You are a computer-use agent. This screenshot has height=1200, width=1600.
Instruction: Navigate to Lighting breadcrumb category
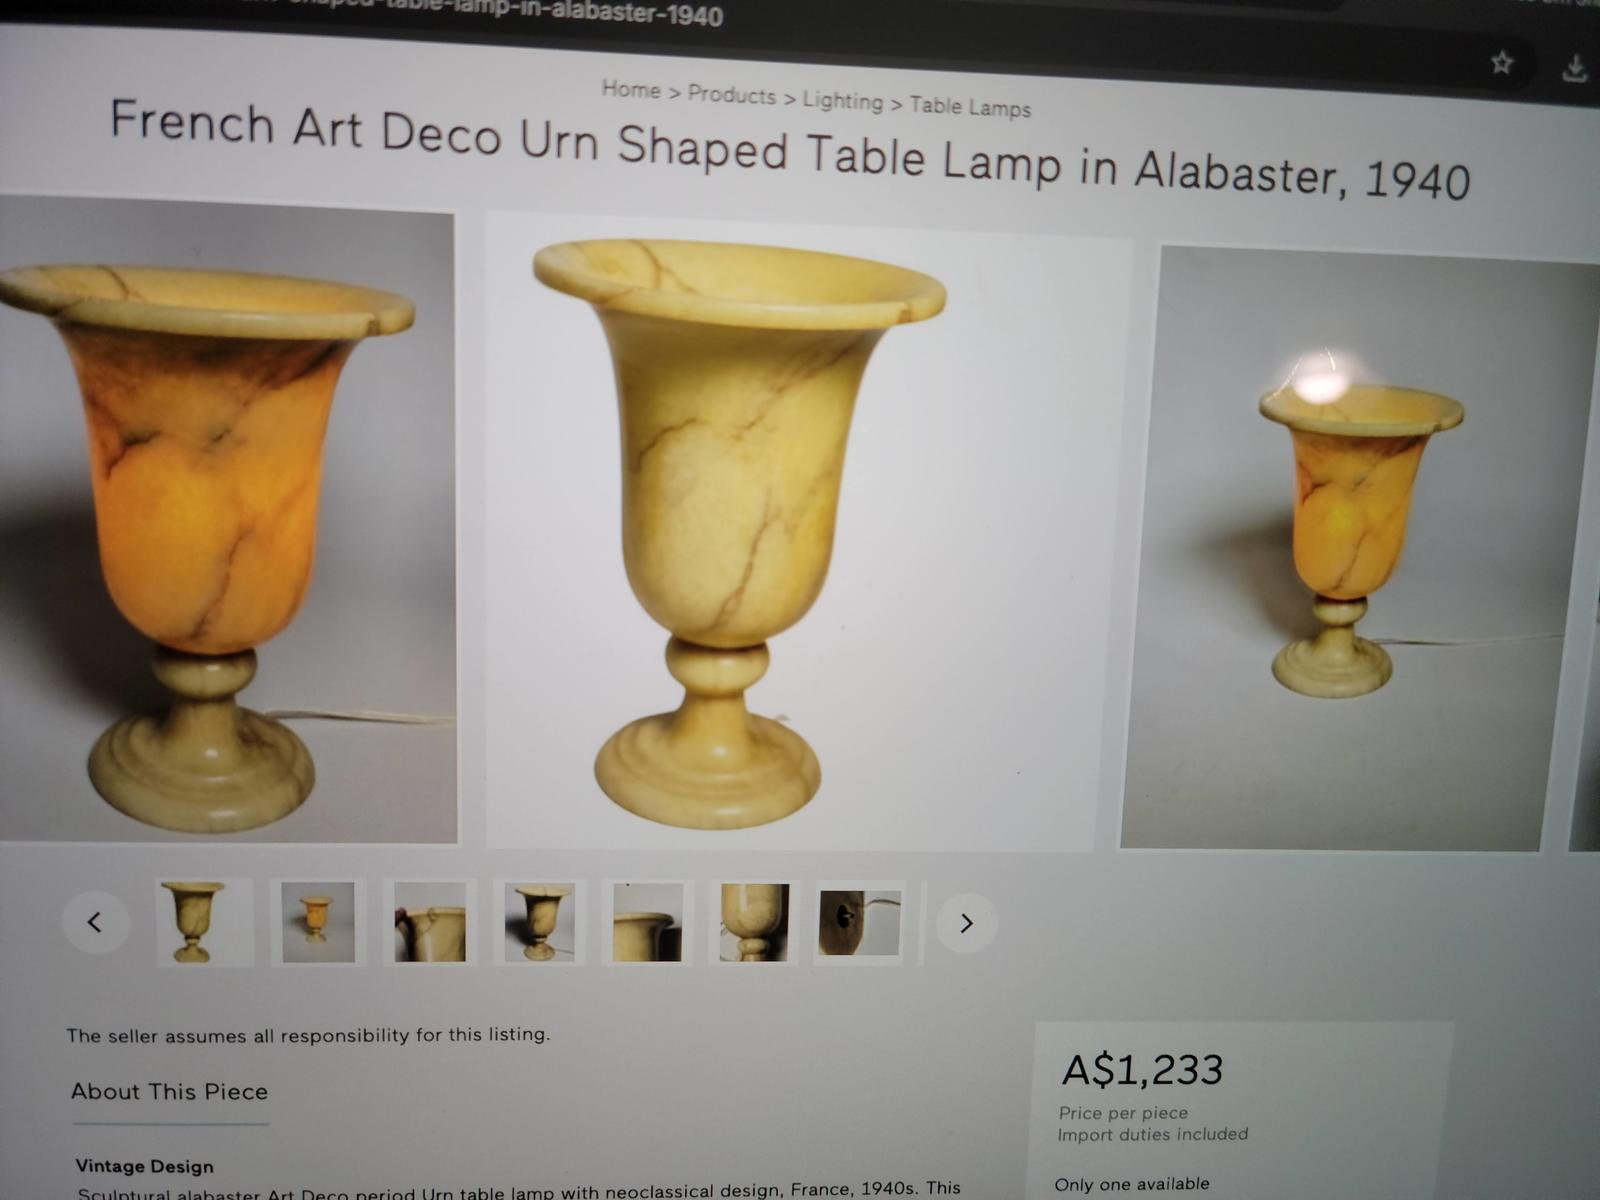843,101
